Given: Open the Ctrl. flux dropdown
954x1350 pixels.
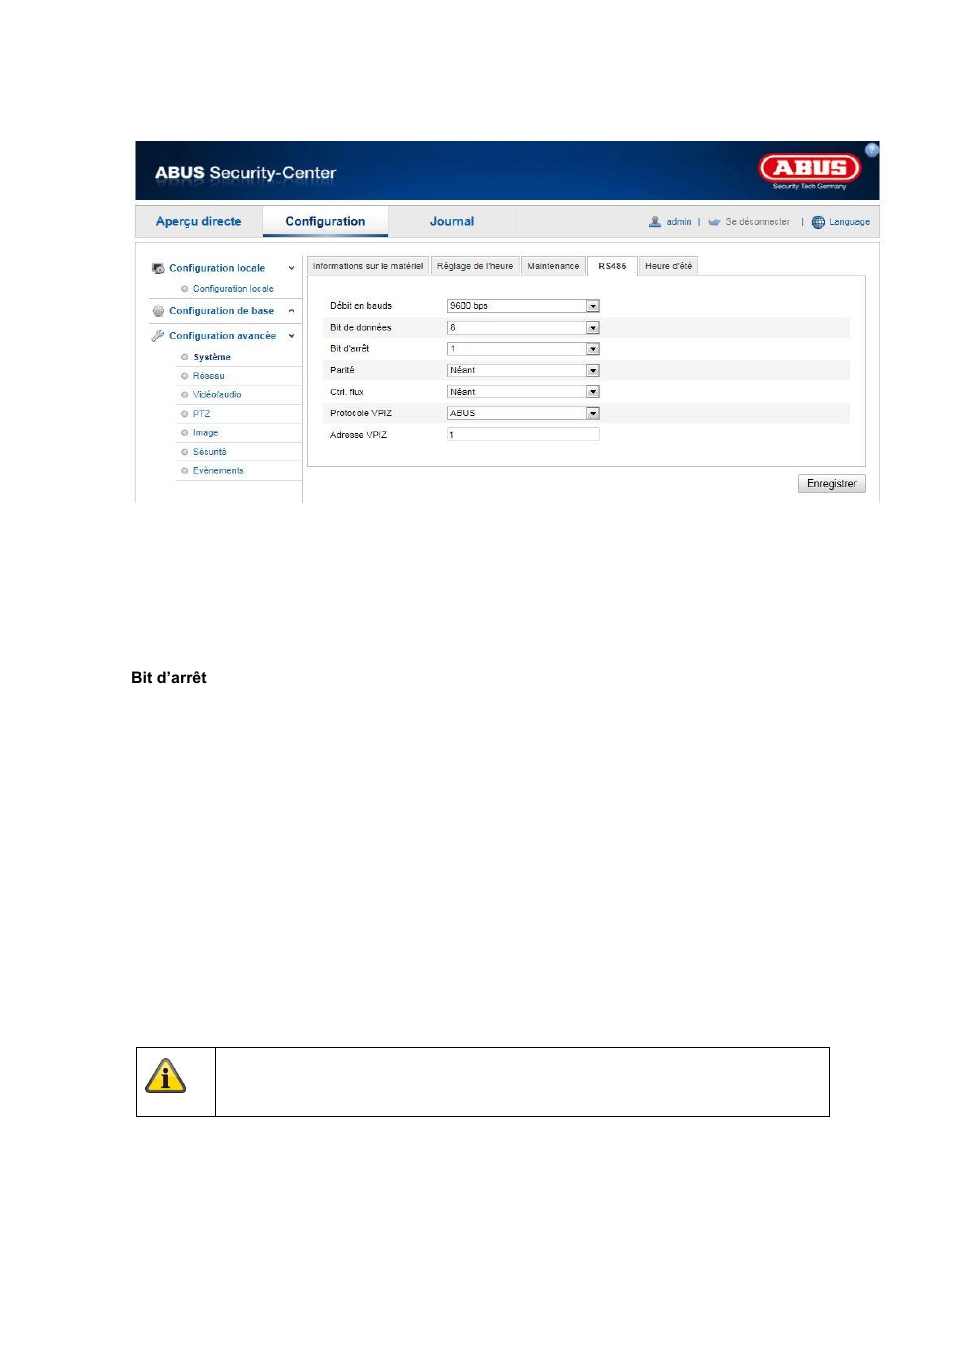Looking at the screenshot, I should point(593,392).
